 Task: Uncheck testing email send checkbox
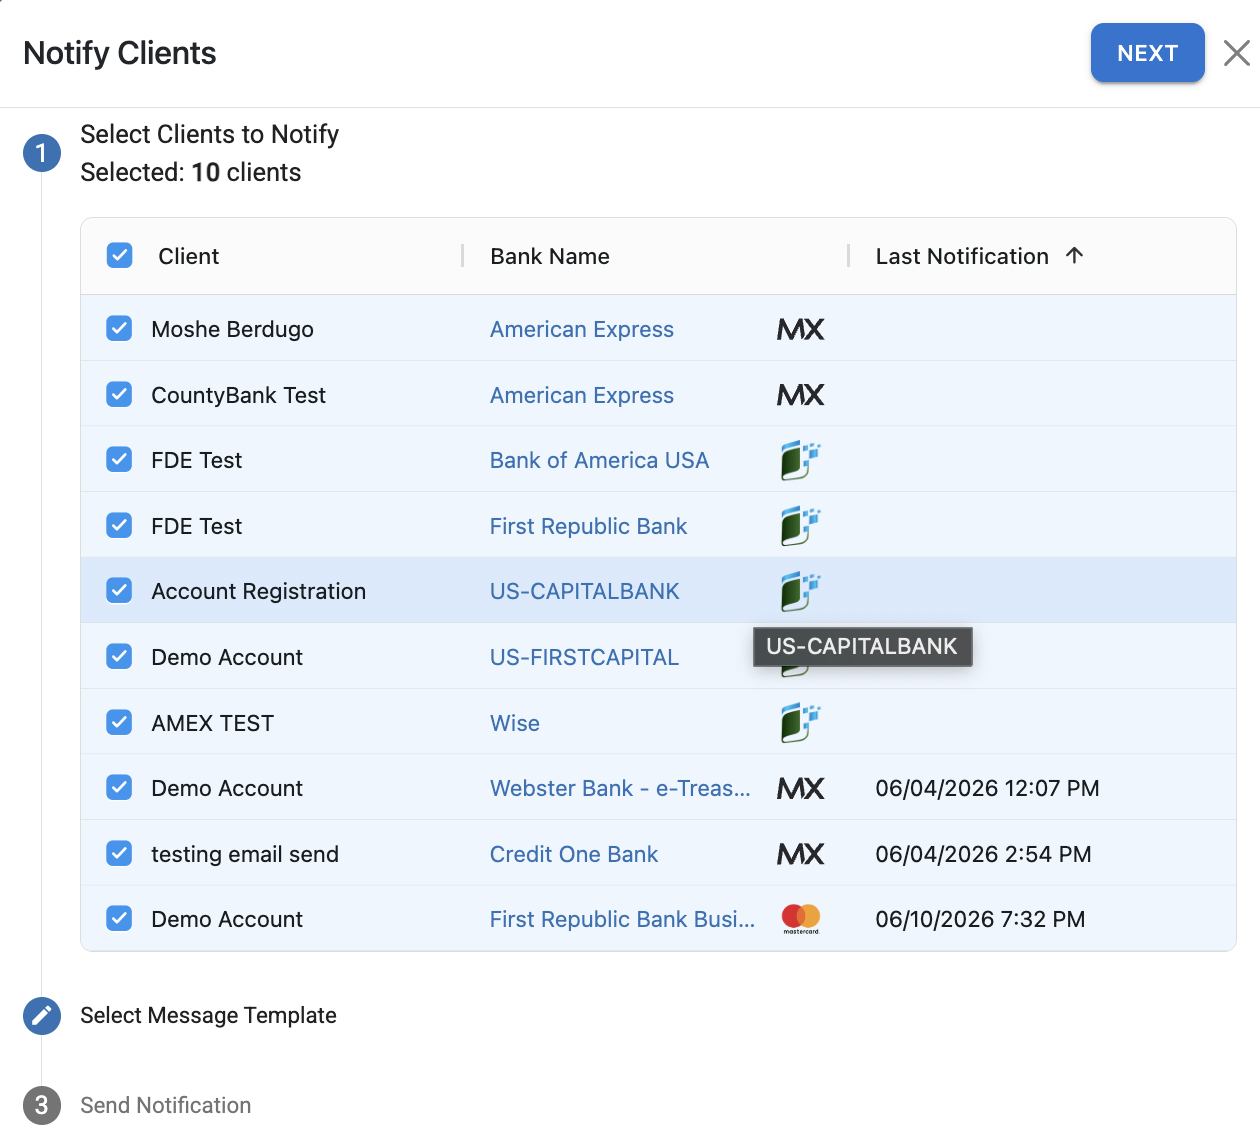(119, 853)
